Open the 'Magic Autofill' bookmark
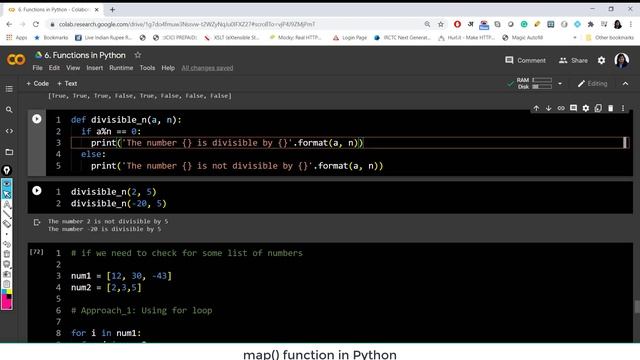Screen dimensions: 640x360 click(x=523, y=38)
